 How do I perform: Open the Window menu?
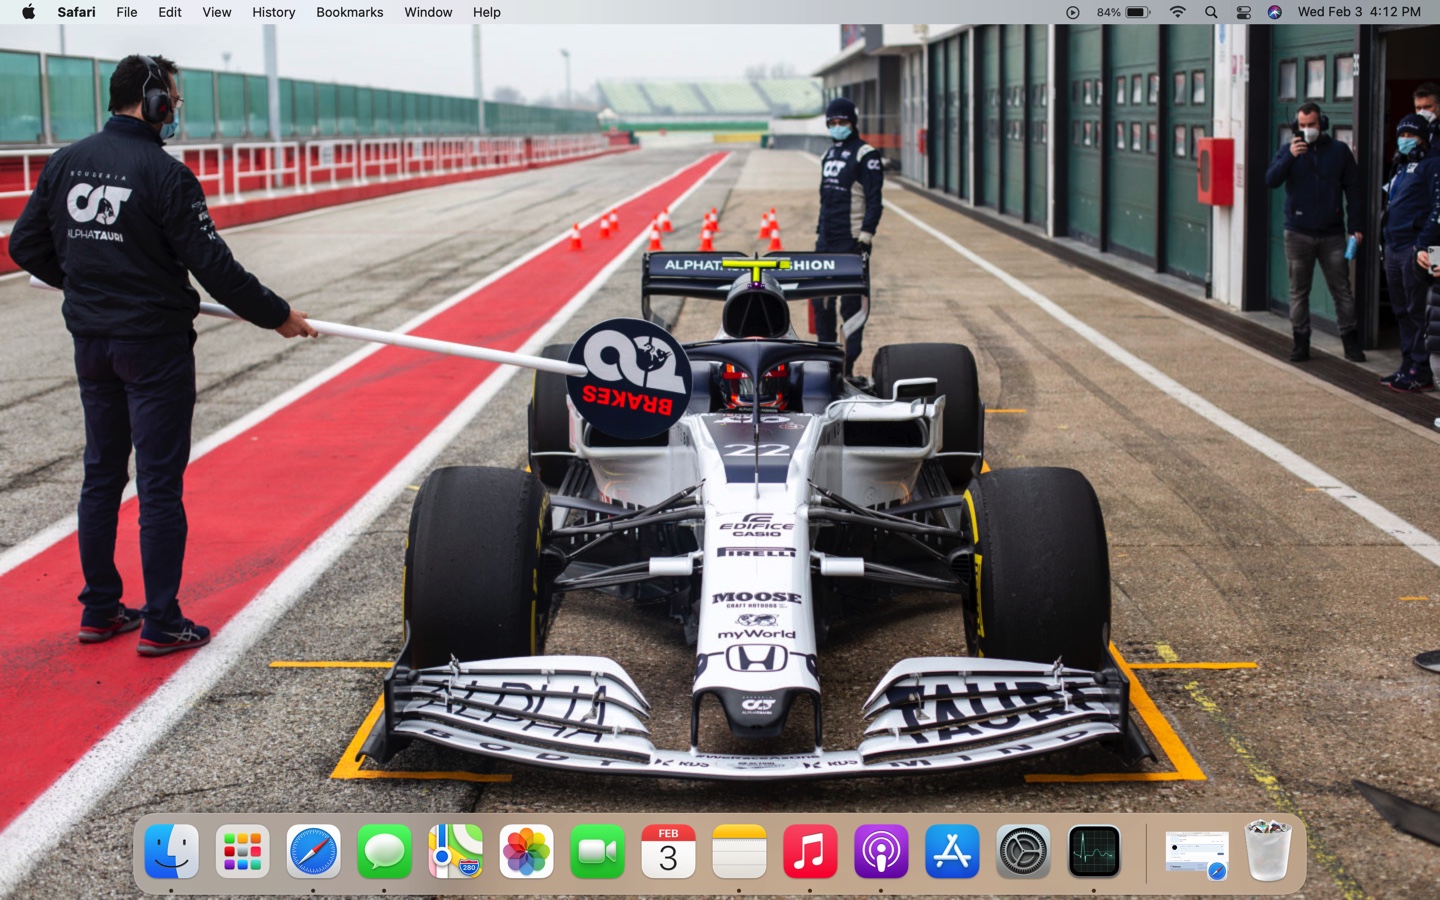click(428, 12)
